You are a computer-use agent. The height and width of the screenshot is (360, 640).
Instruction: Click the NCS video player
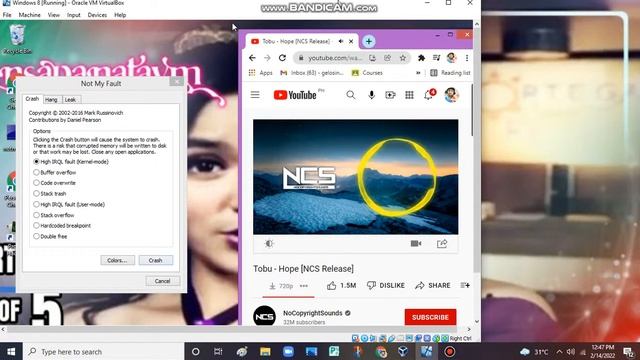356,177
